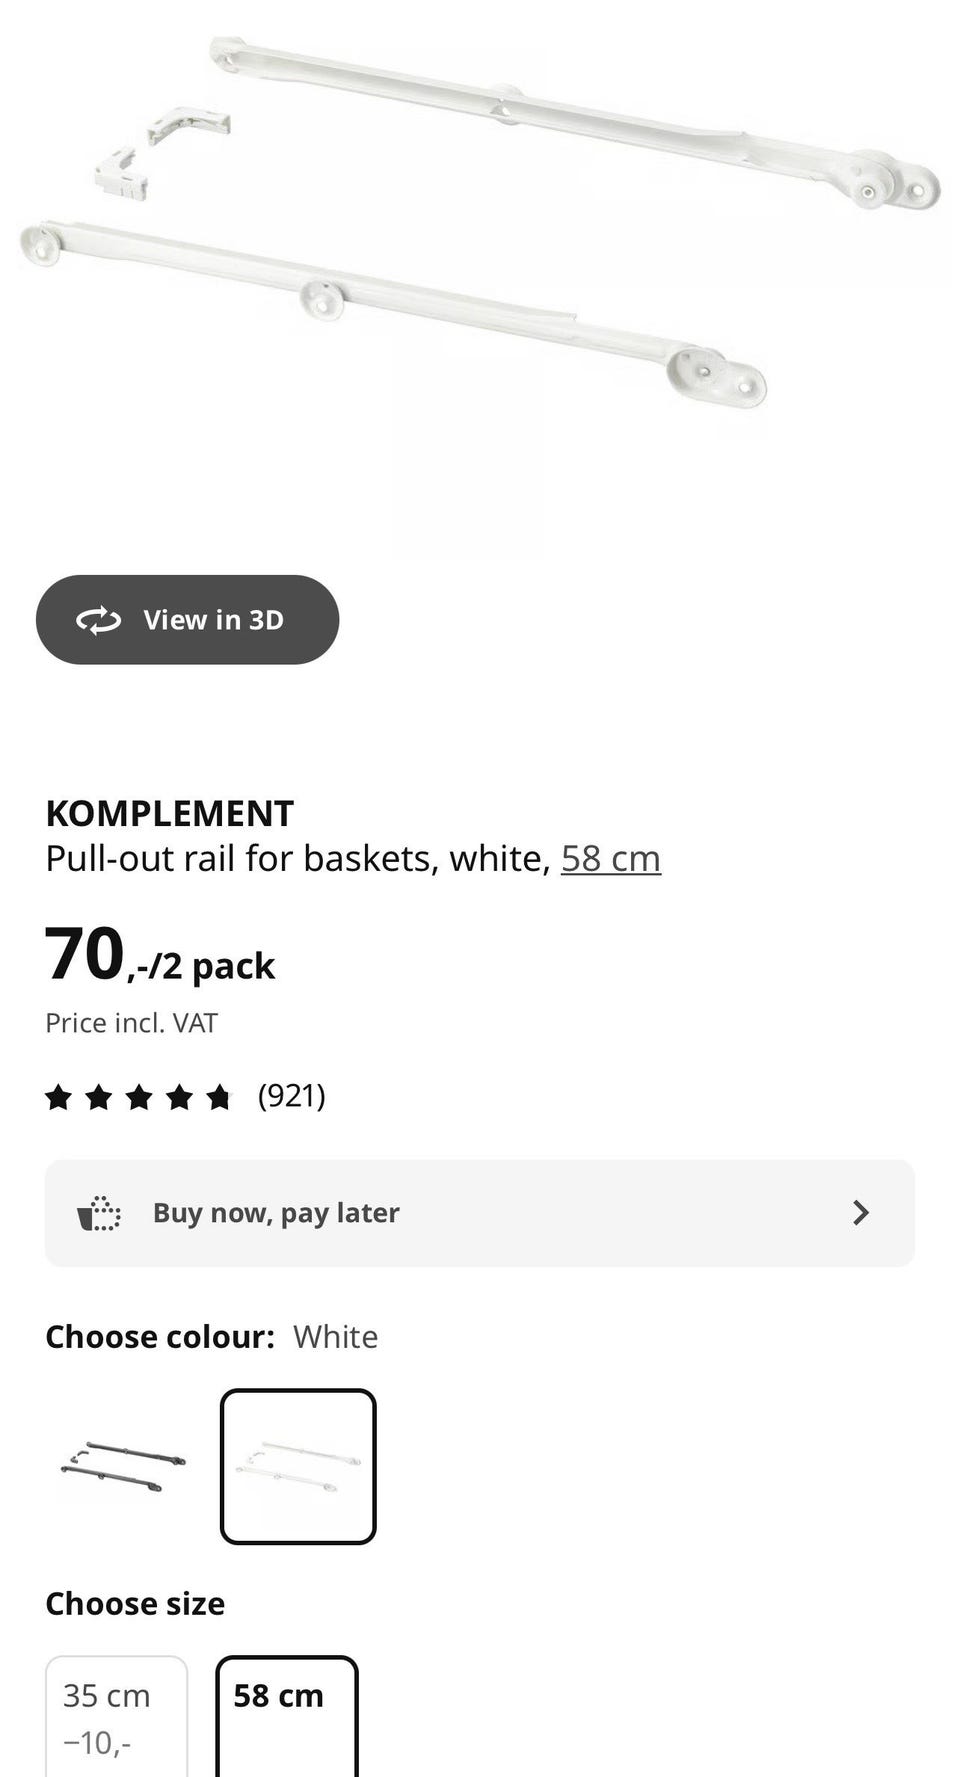The height and width of the screenshot is (1777, 960).
Task: Click the small bracket parts in image
Action: pos(160,155)
